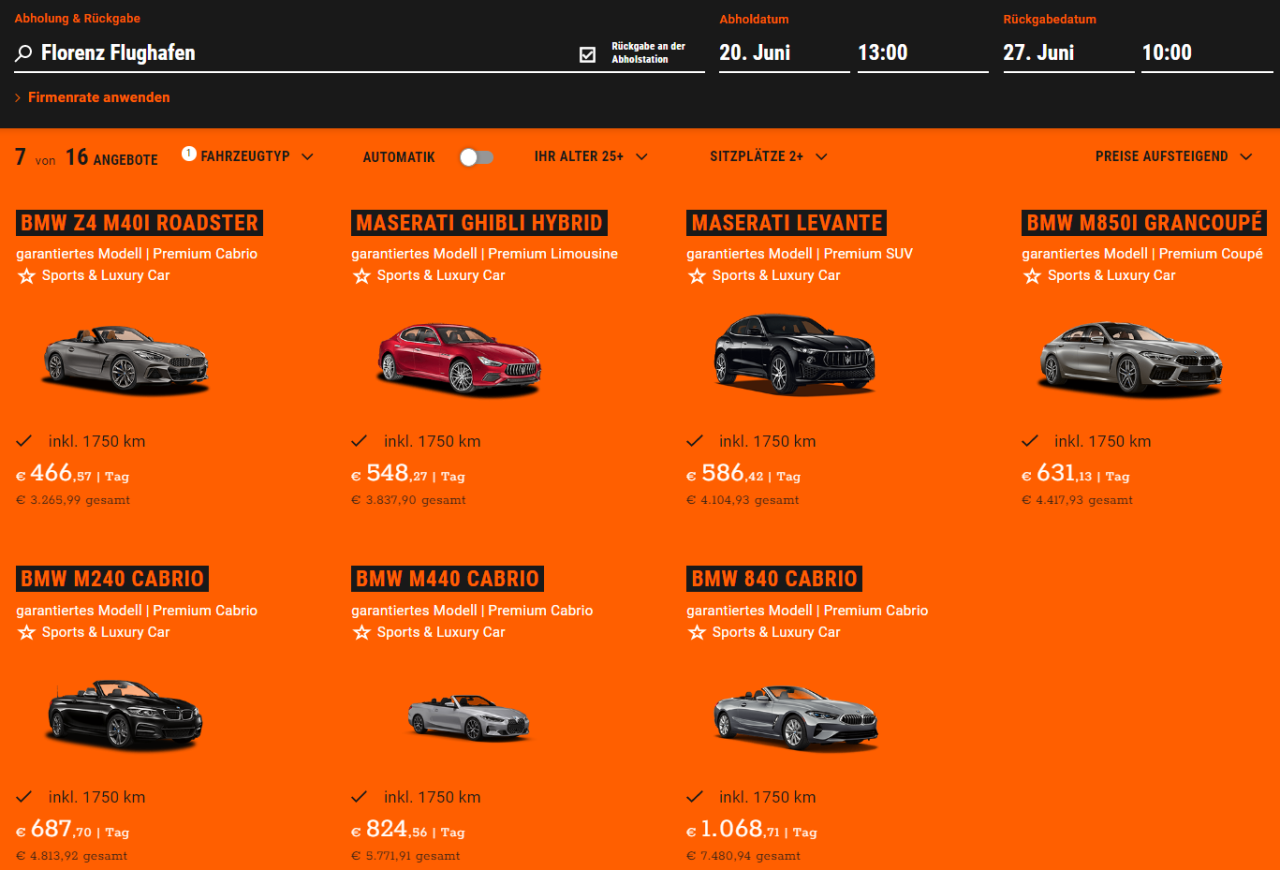Select the BMW M240 Cabrio image

pyautogui.click(x=124, y=714)
